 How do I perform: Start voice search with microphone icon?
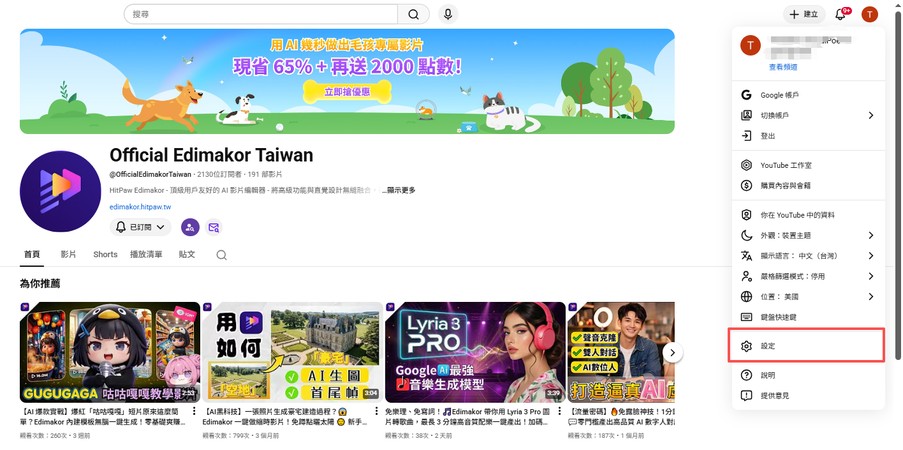pos(448,14)
